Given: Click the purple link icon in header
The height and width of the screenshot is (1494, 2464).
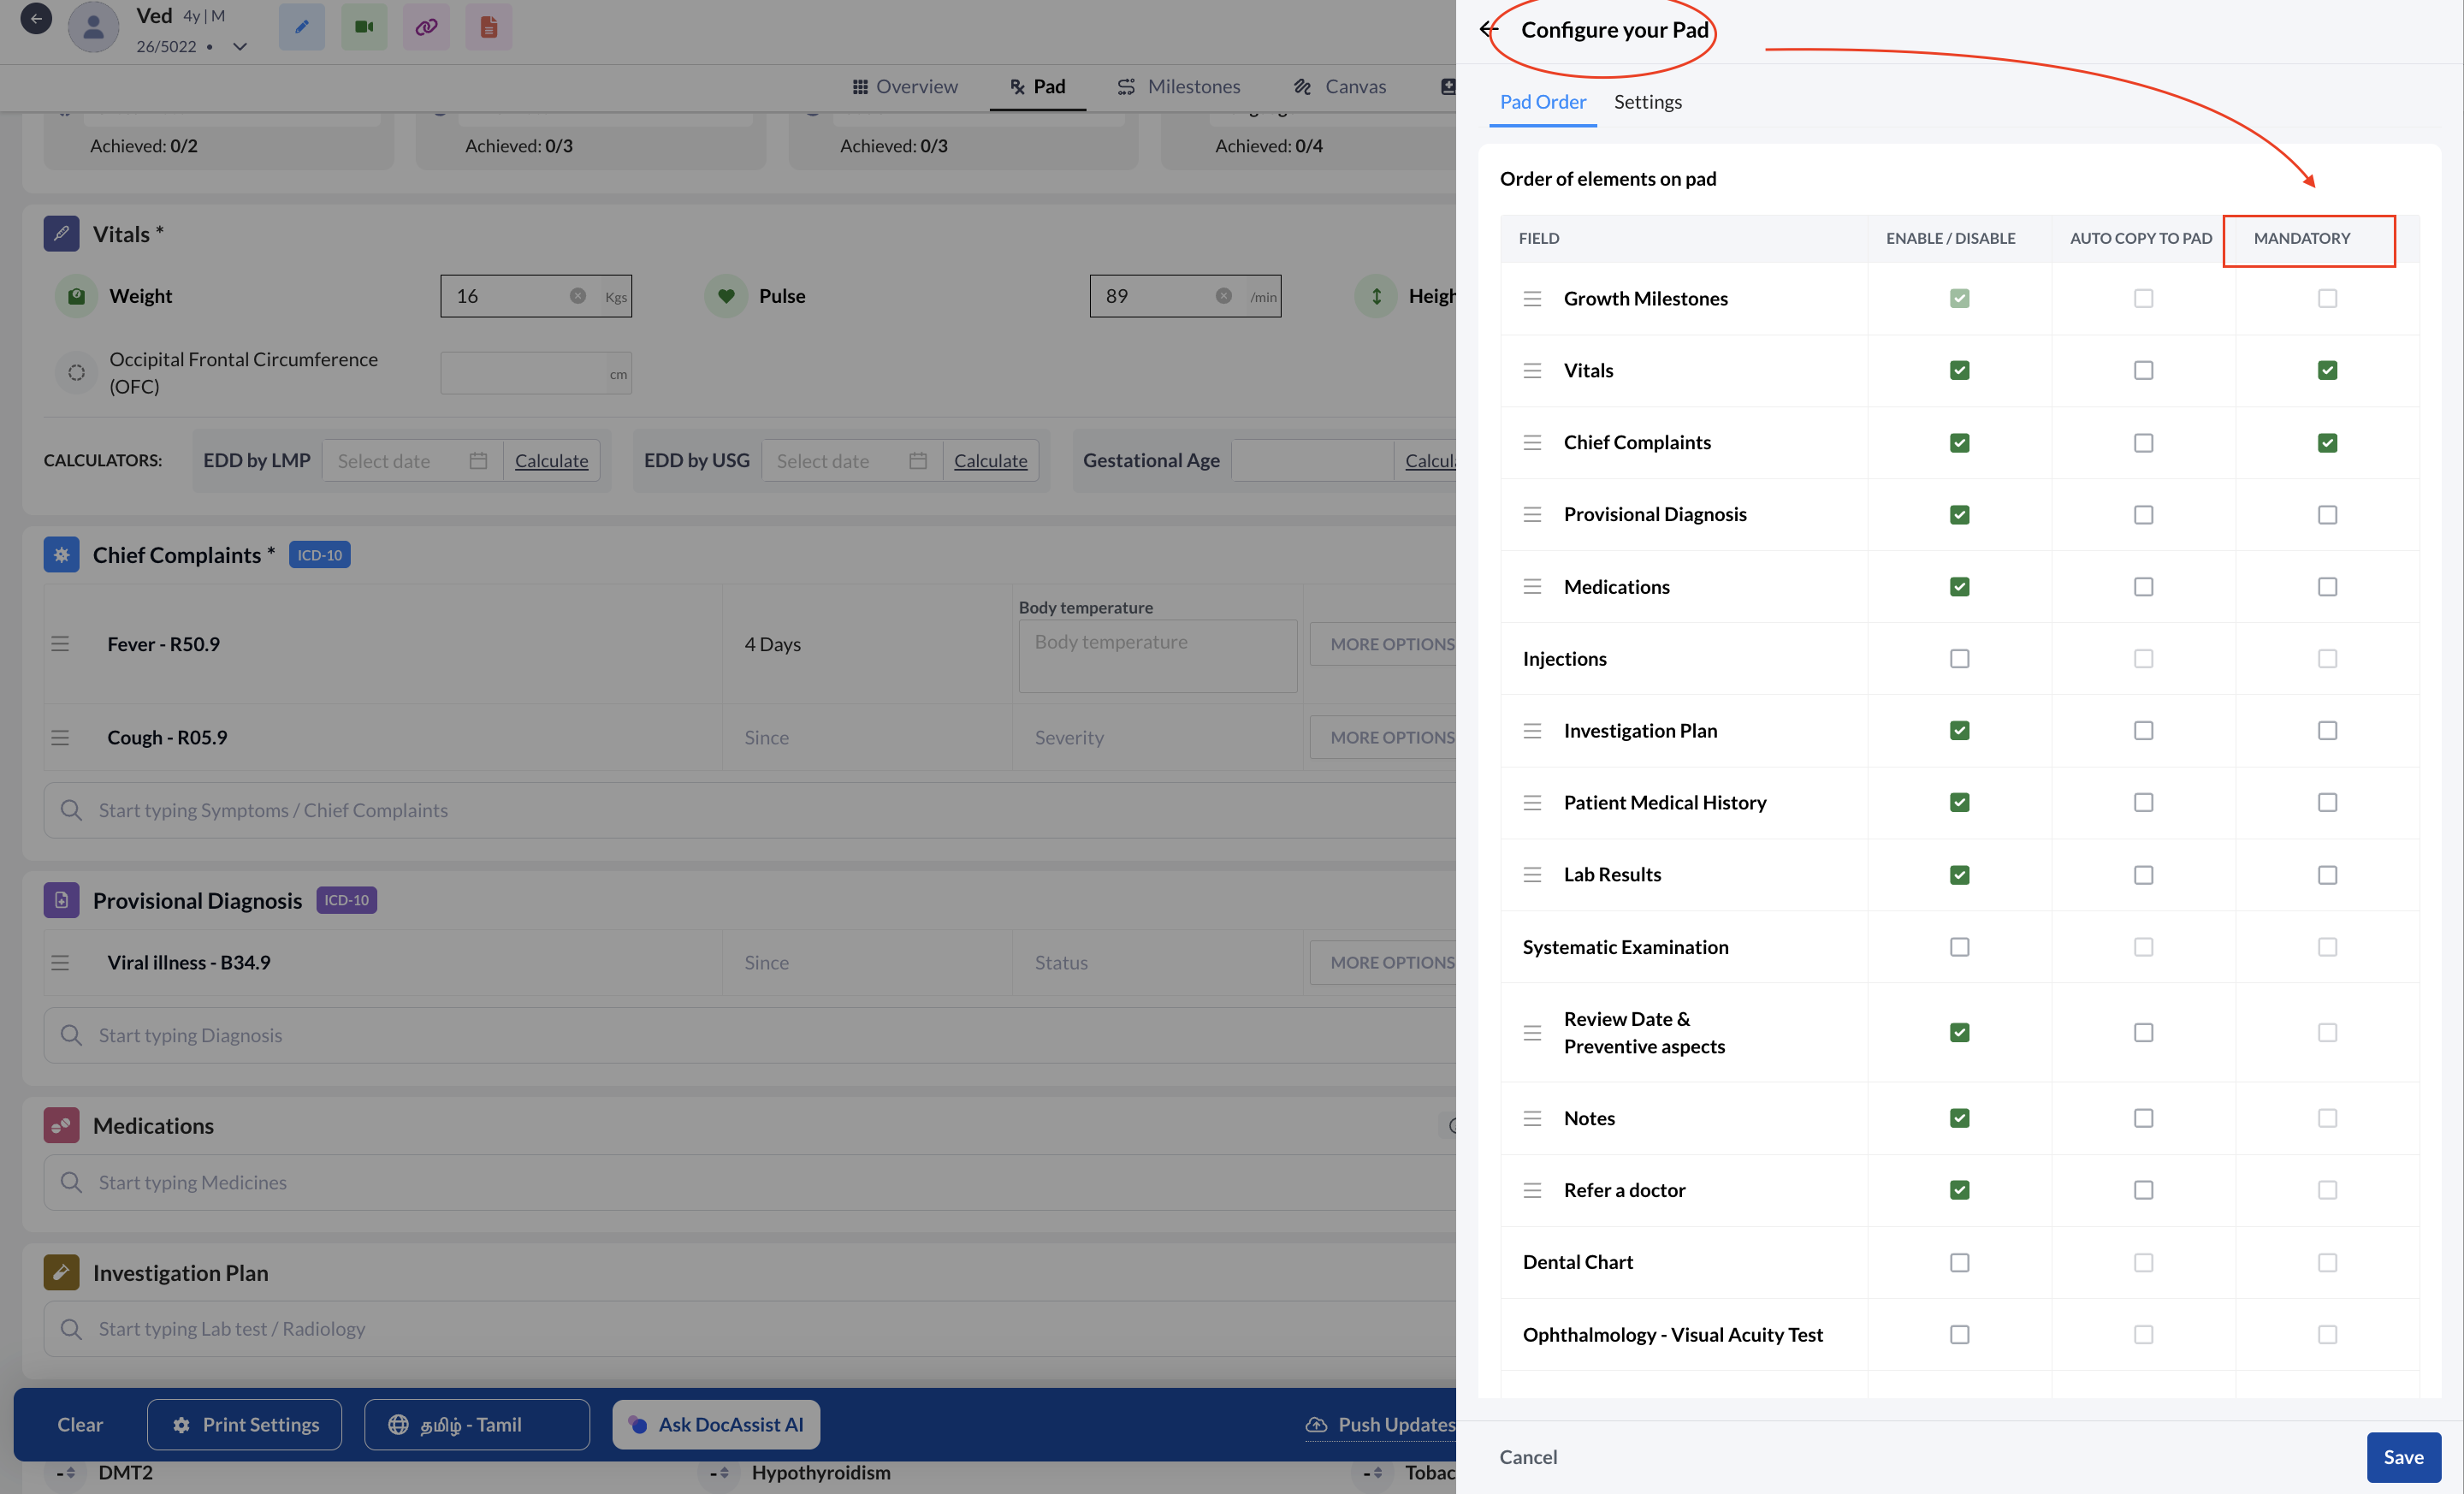Looking at the screenshot, I should click(x=426, y=27).
